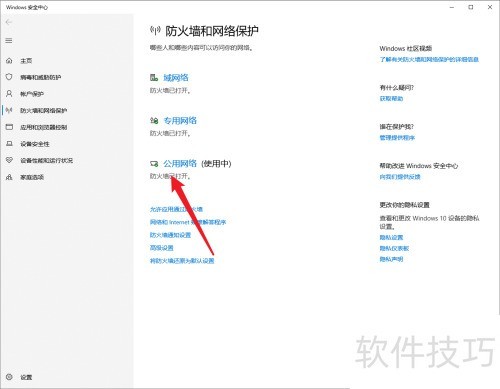Click the device health heart icon
The width and height of the screenshot is (500, 389).
click(x=9, y=160)
